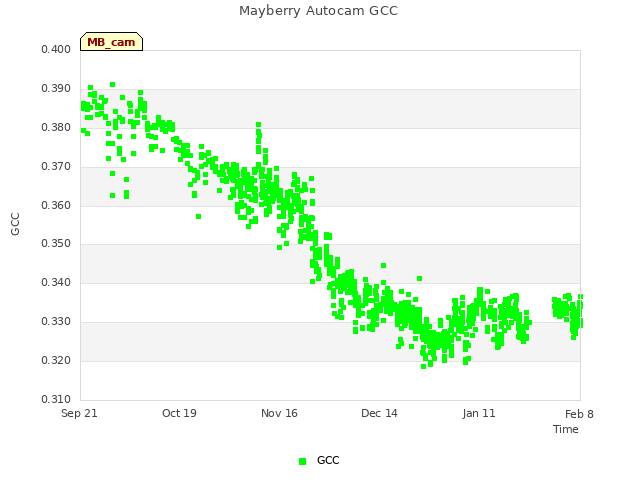Click the Dec 14 x-axis label
Image resolution: width=640 pixels, height=480 pixels.
tap(379, 413)
